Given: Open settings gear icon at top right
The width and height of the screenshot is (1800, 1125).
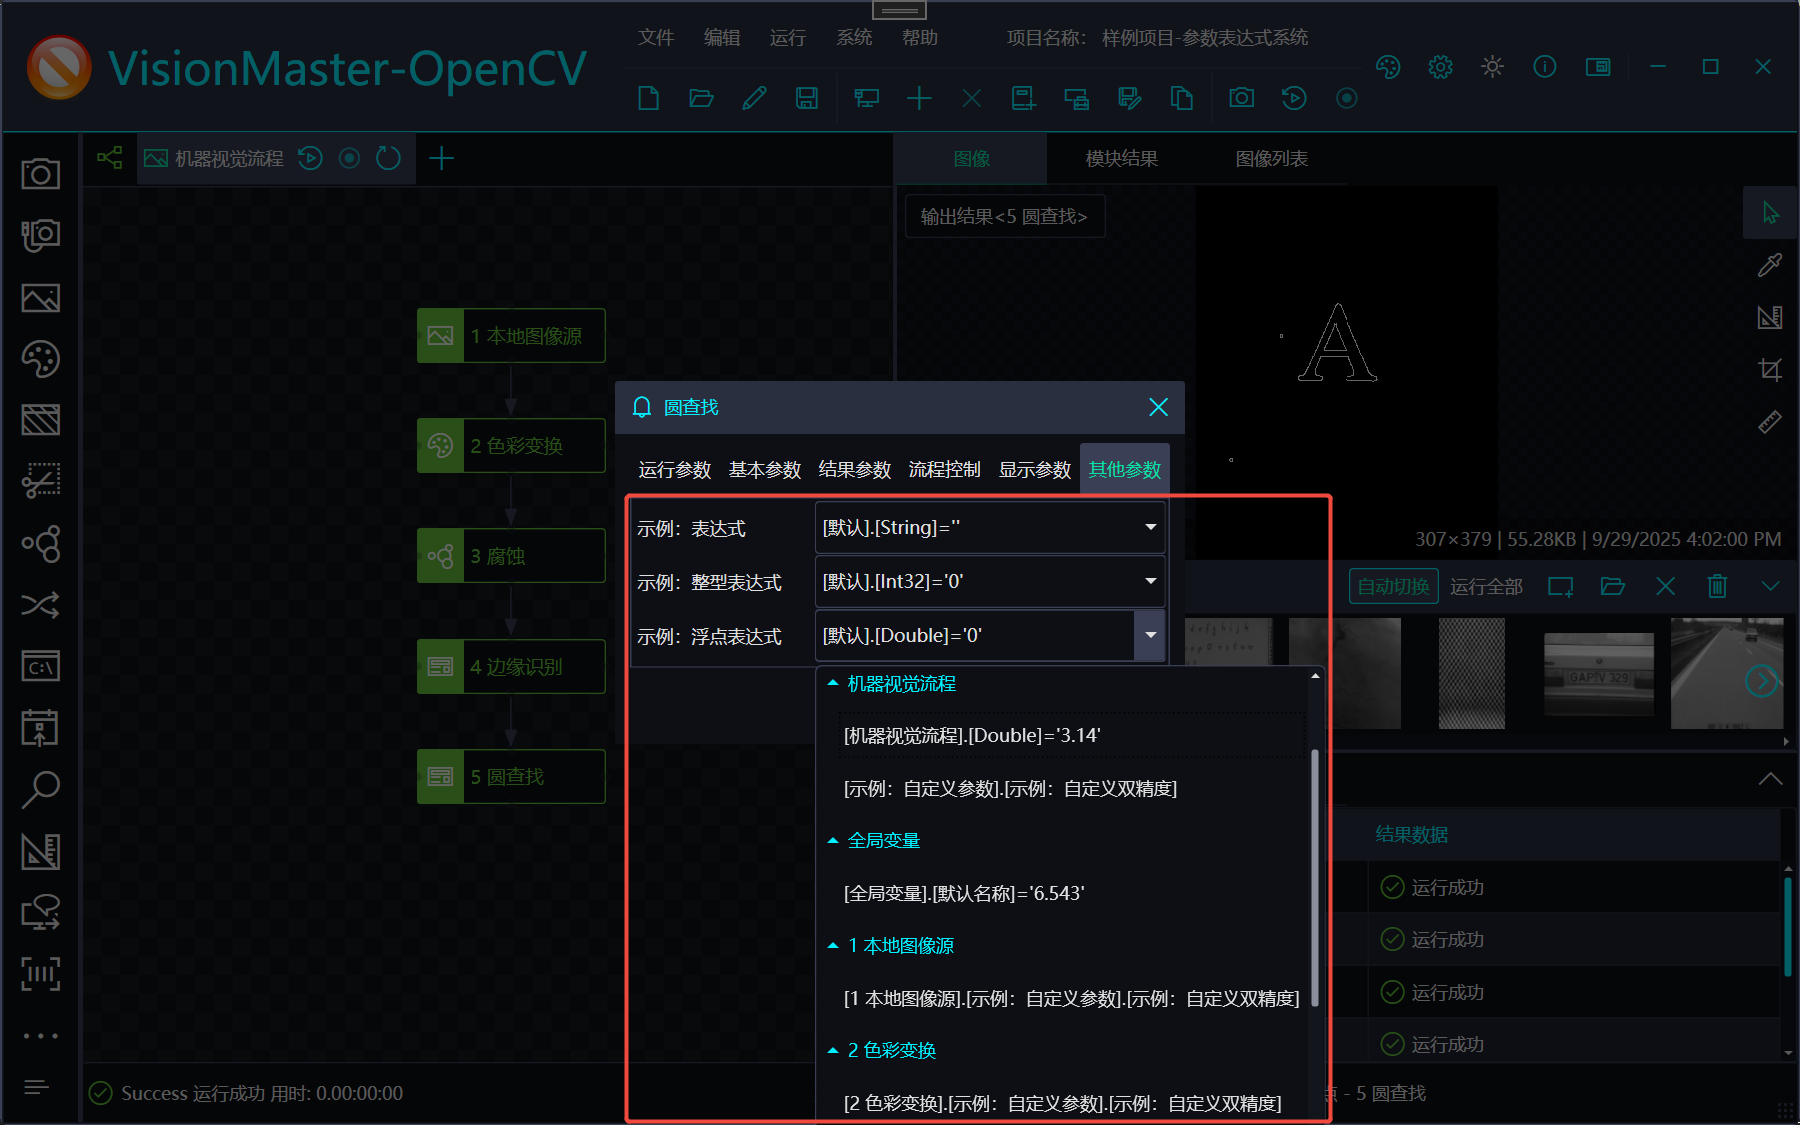Looking at the screenshot, I should pyautogui.click(x=1440, y=67).
